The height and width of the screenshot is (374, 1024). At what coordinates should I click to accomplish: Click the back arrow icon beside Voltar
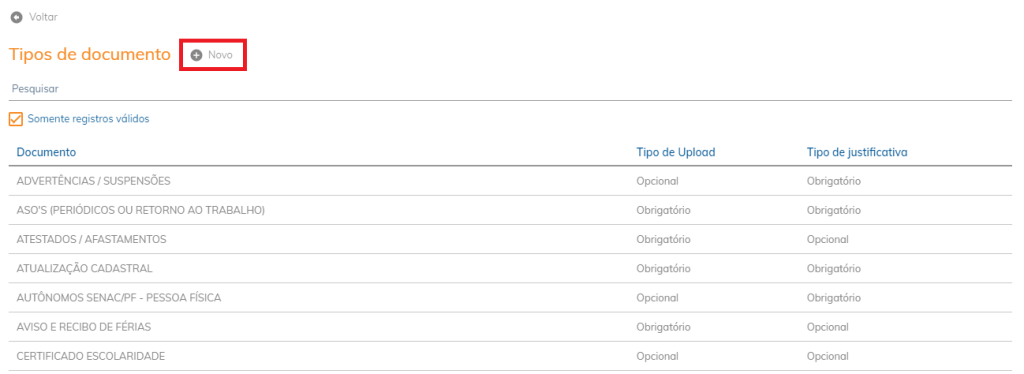[16, 17]
